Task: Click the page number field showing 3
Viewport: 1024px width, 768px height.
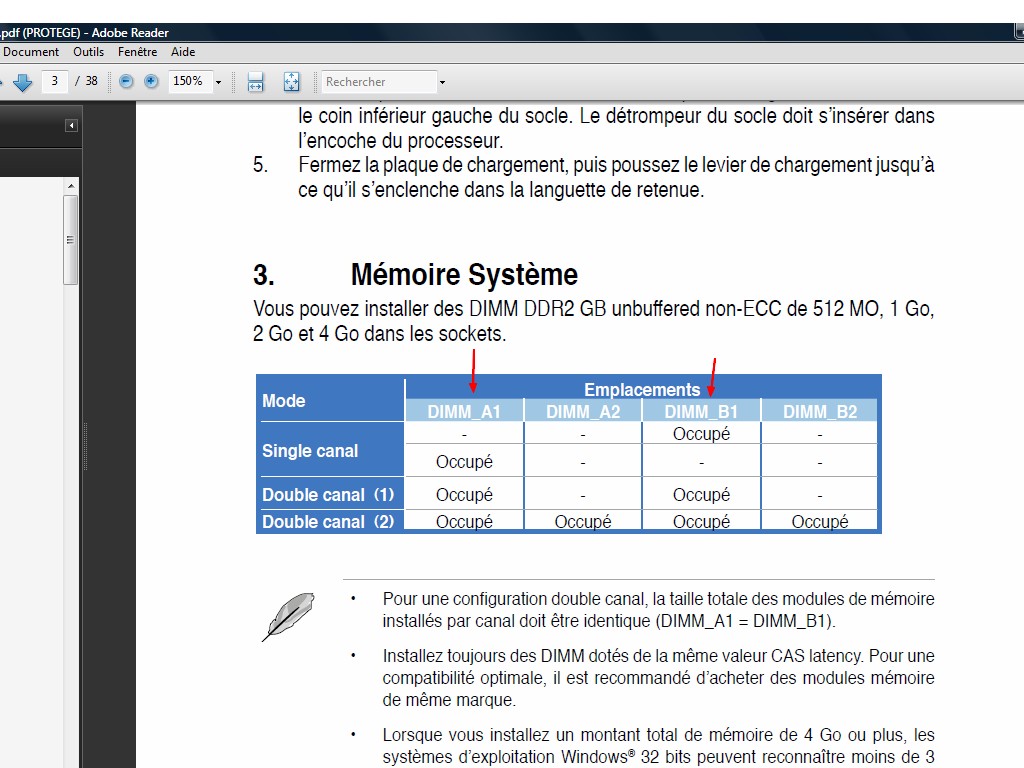Action: coord(54,82)
